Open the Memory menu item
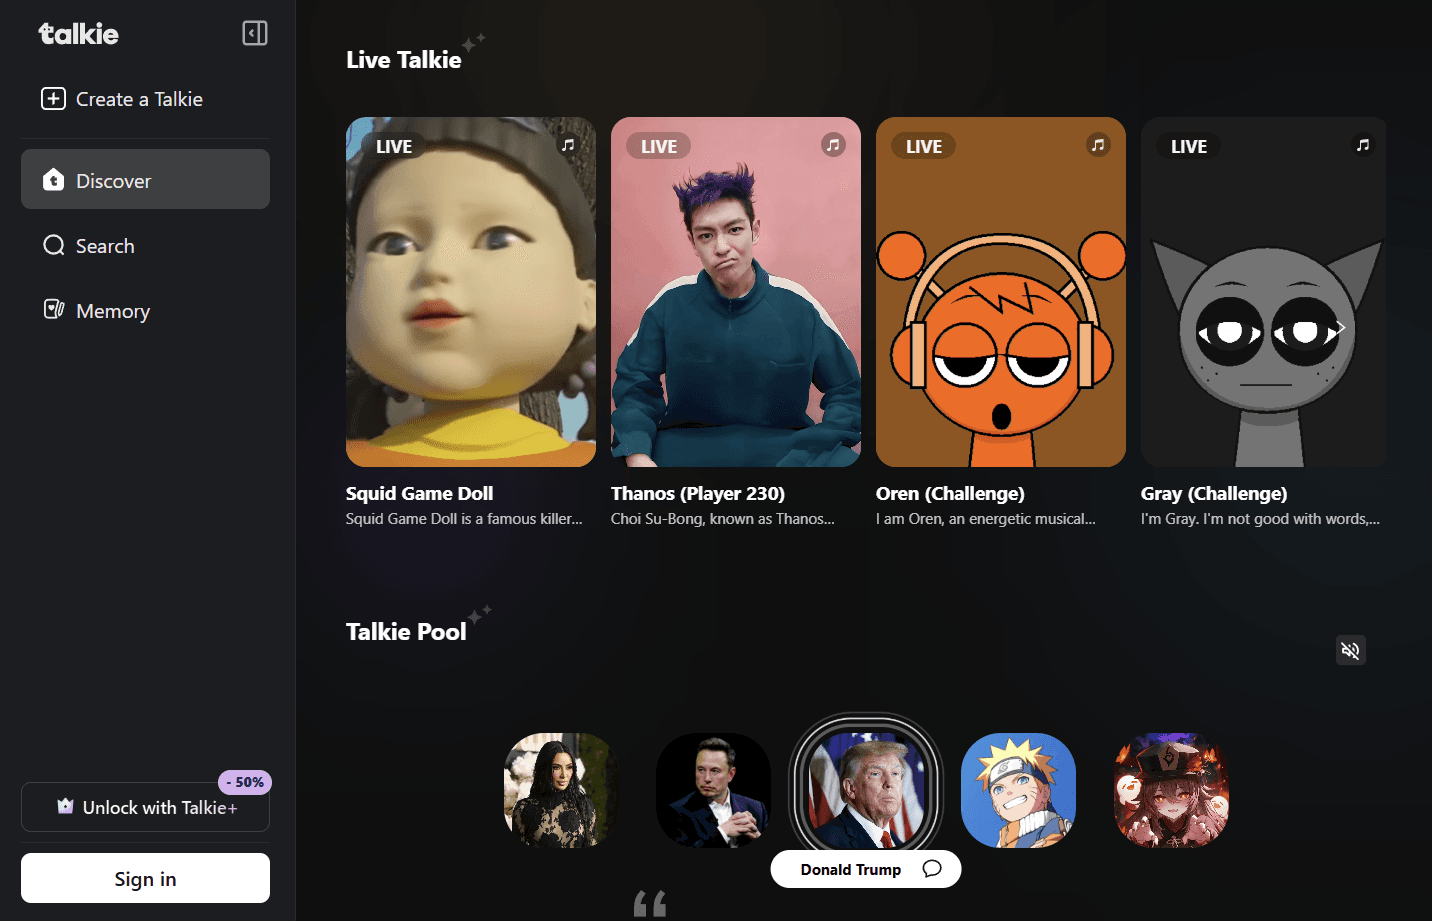Viewport: 1432px width, 921px height. (x=145, y=311)
